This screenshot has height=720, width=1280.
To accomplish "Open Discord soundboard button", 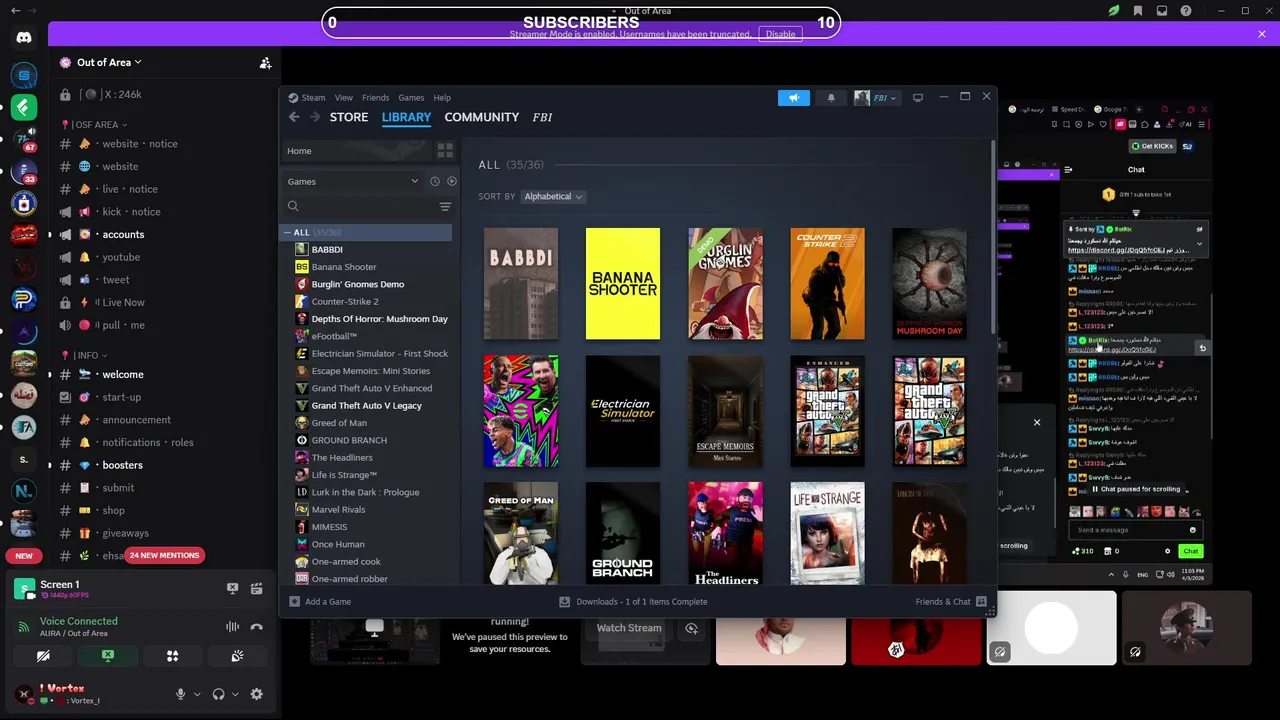I will tap(237, 656).
